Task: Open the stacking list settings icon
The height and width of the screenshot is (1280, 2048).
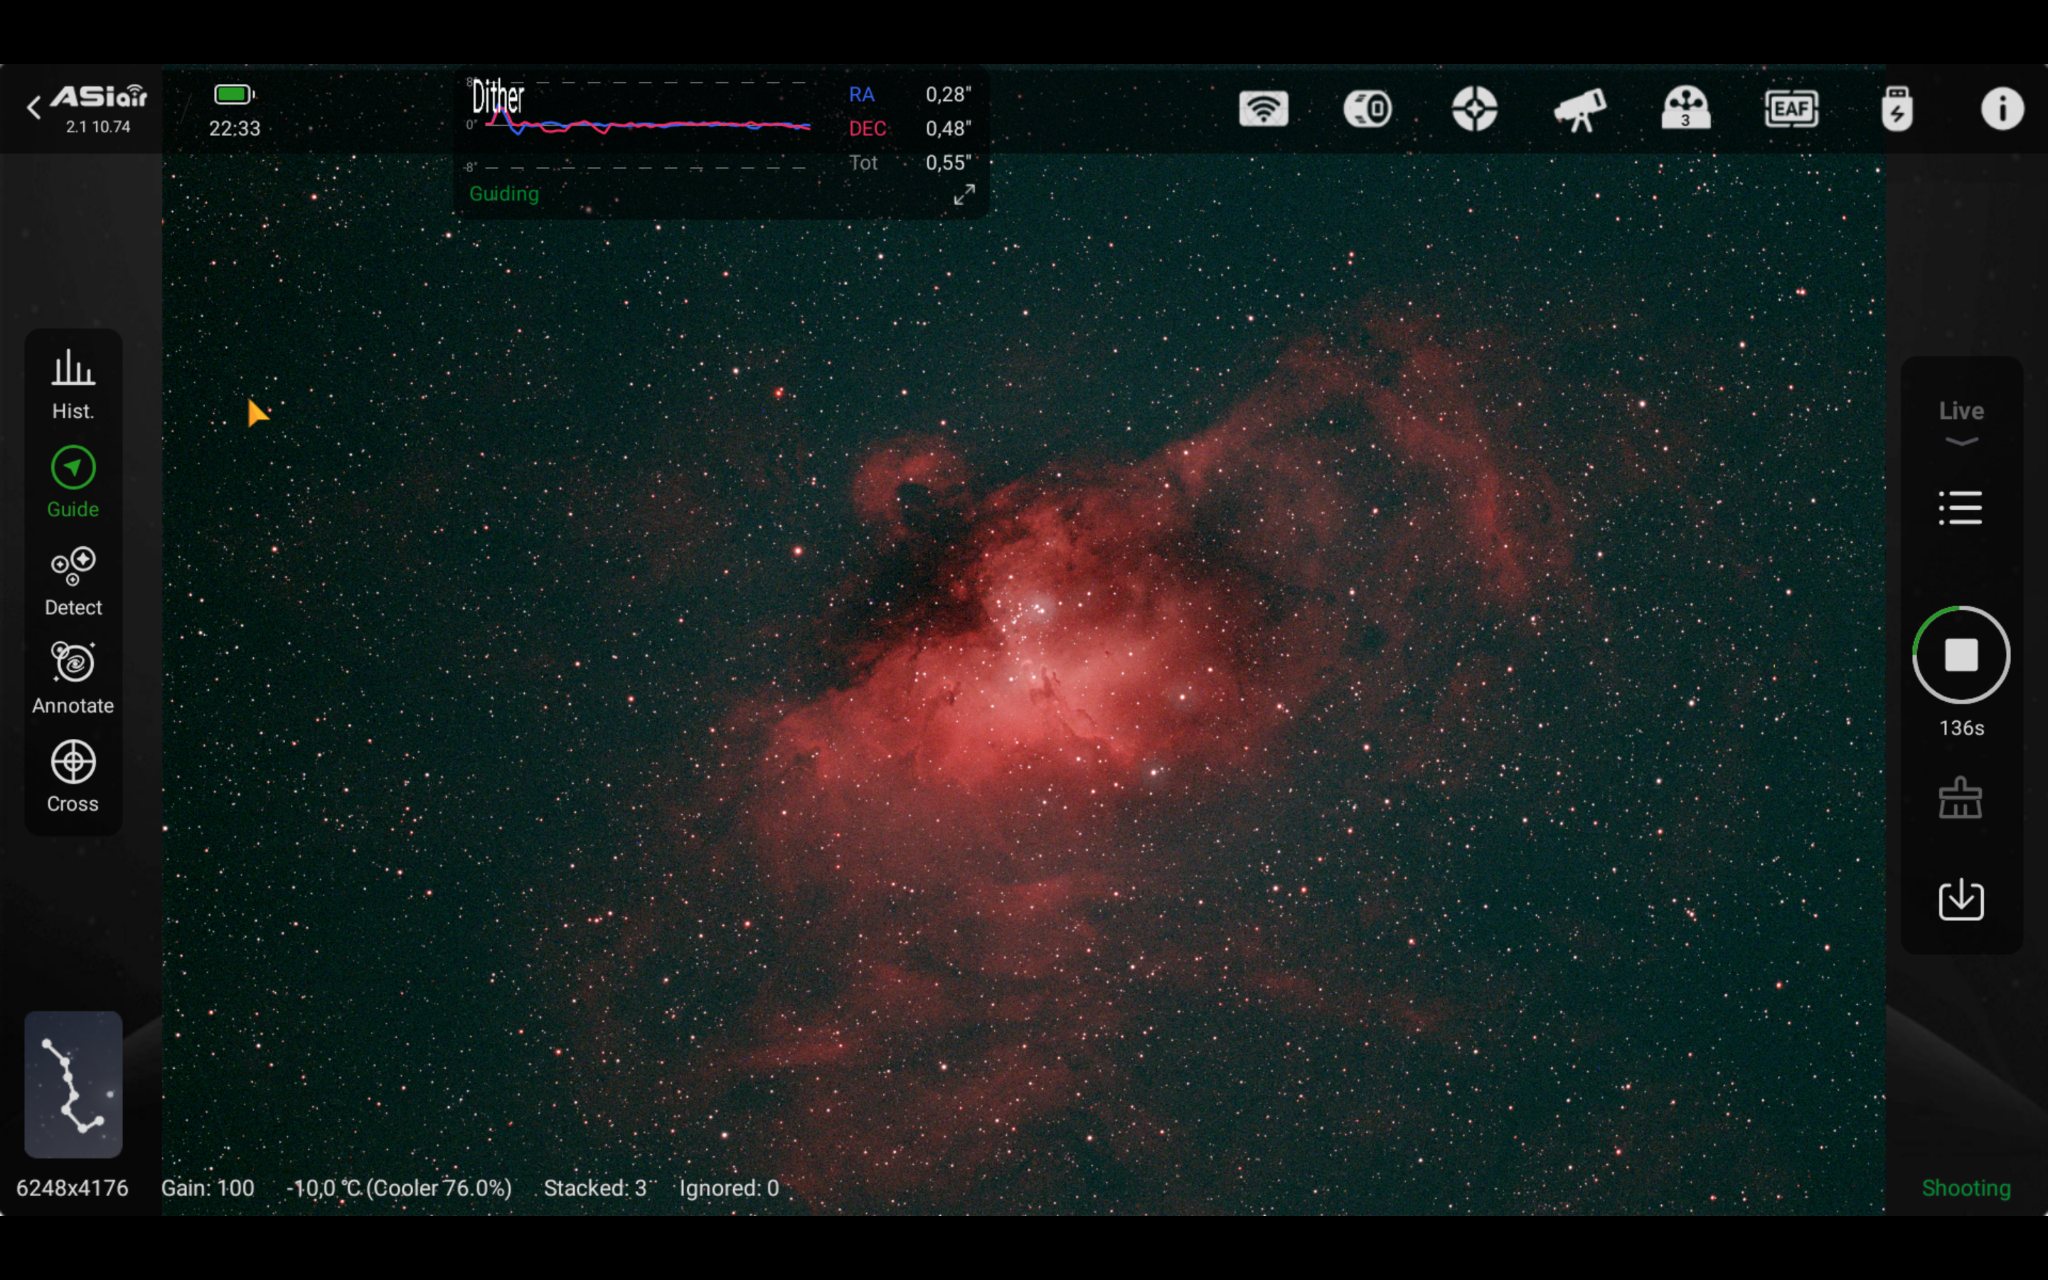Action: [1960, 508]
